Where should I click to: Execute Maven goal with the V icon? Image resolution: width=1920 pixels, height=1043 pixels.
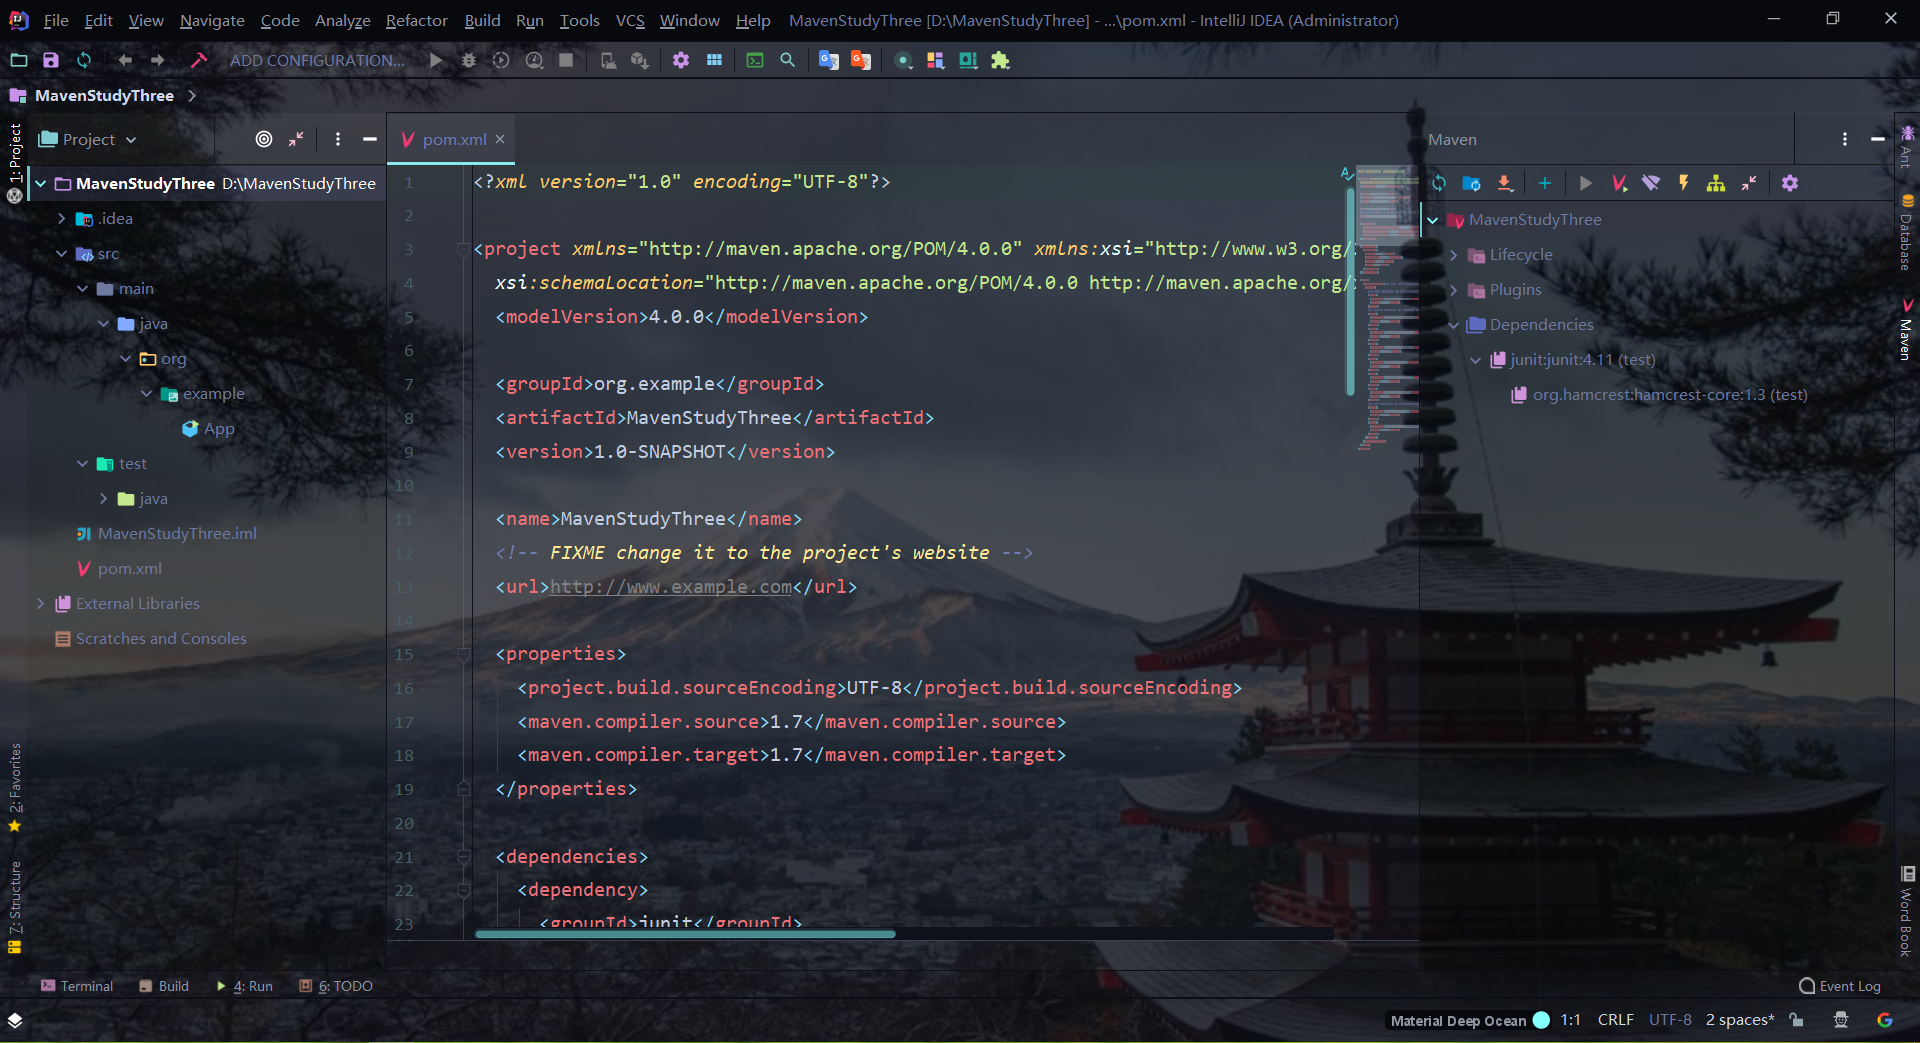coord(1619,183)
